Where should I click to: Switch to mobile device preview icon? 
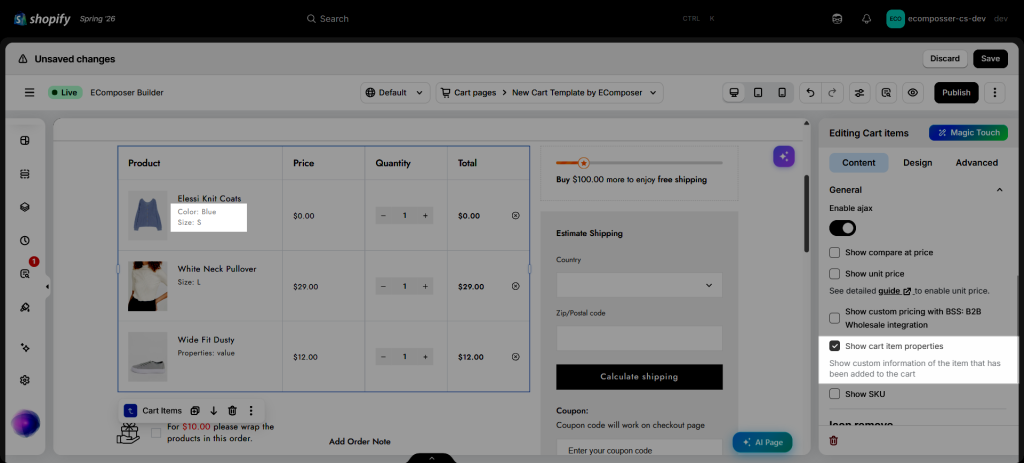click(782, 93)
